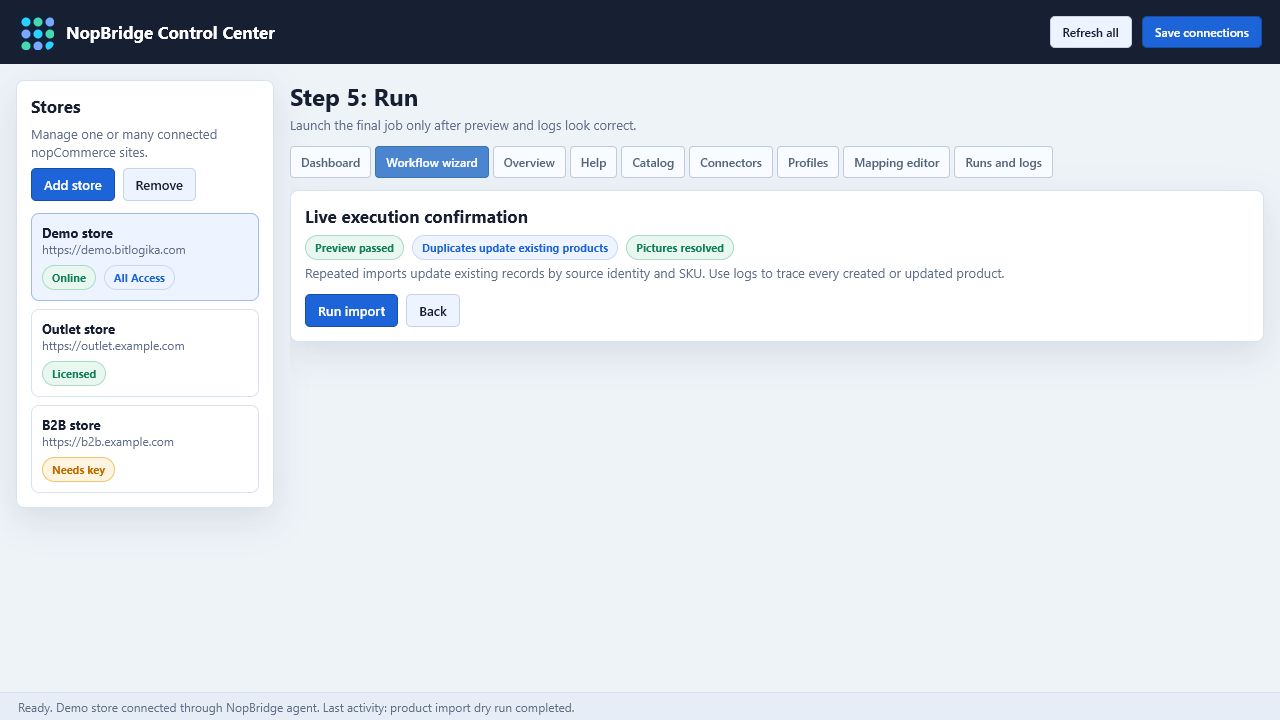The image size is (1280, 720).
Task: Save connections in the header
Action: click(x=1201, y=32)
